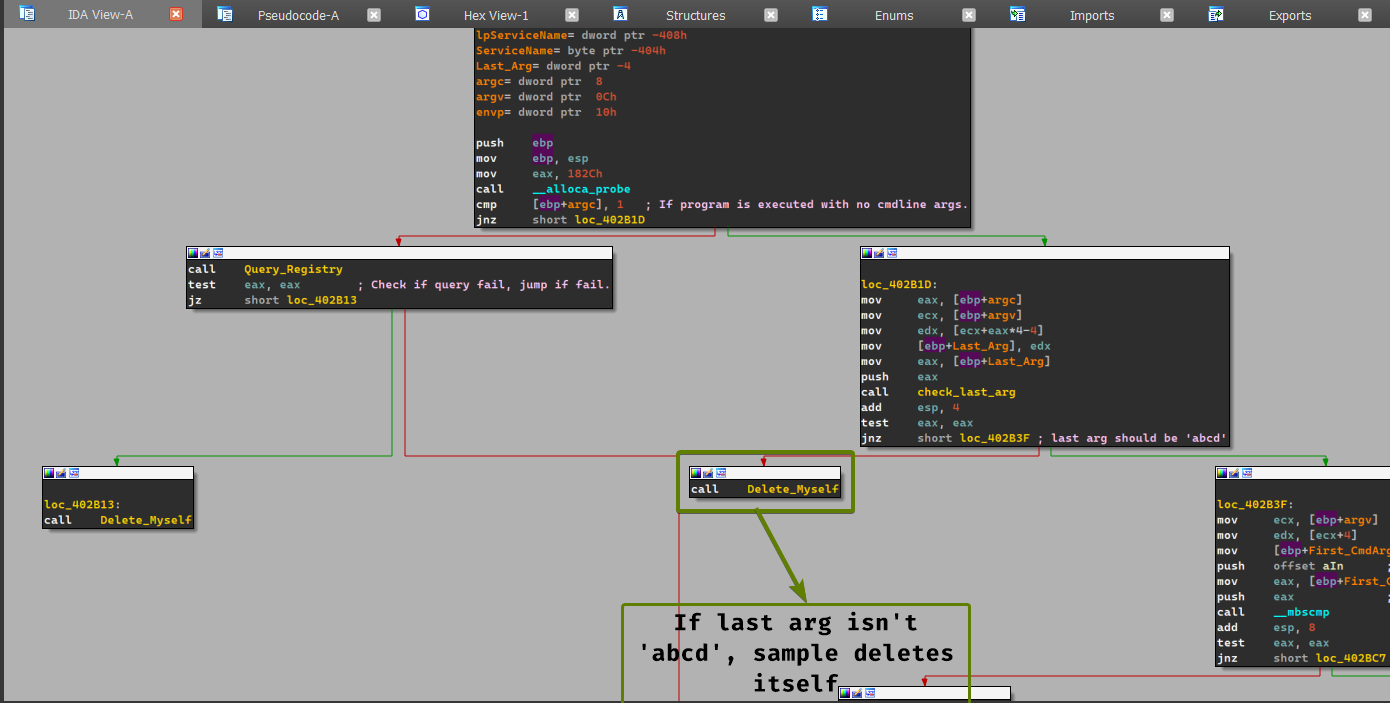Select the Query_Registry call target
Image resolution: width=1390 pixels, height=703 pixels.
pos(293,269)
